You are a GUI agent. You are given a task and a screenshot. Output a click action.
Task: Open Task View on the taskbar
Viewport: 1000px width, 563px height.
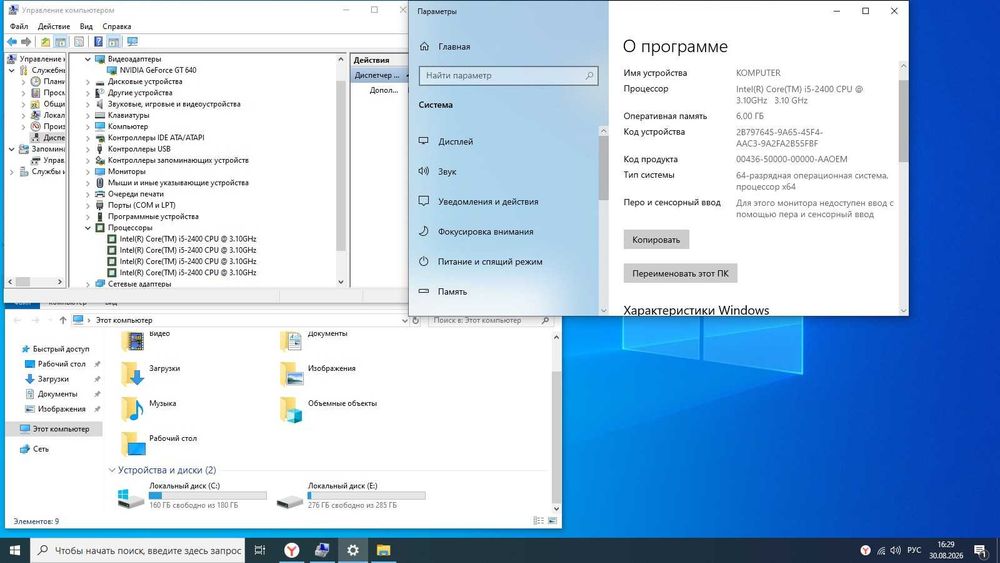point(260,550)
